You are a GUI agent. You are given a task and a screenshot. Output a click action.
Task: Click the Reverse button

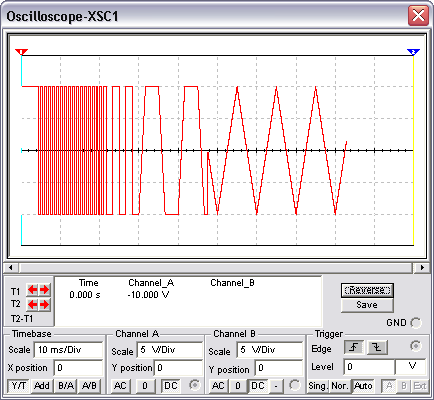[x=367, y=290]
